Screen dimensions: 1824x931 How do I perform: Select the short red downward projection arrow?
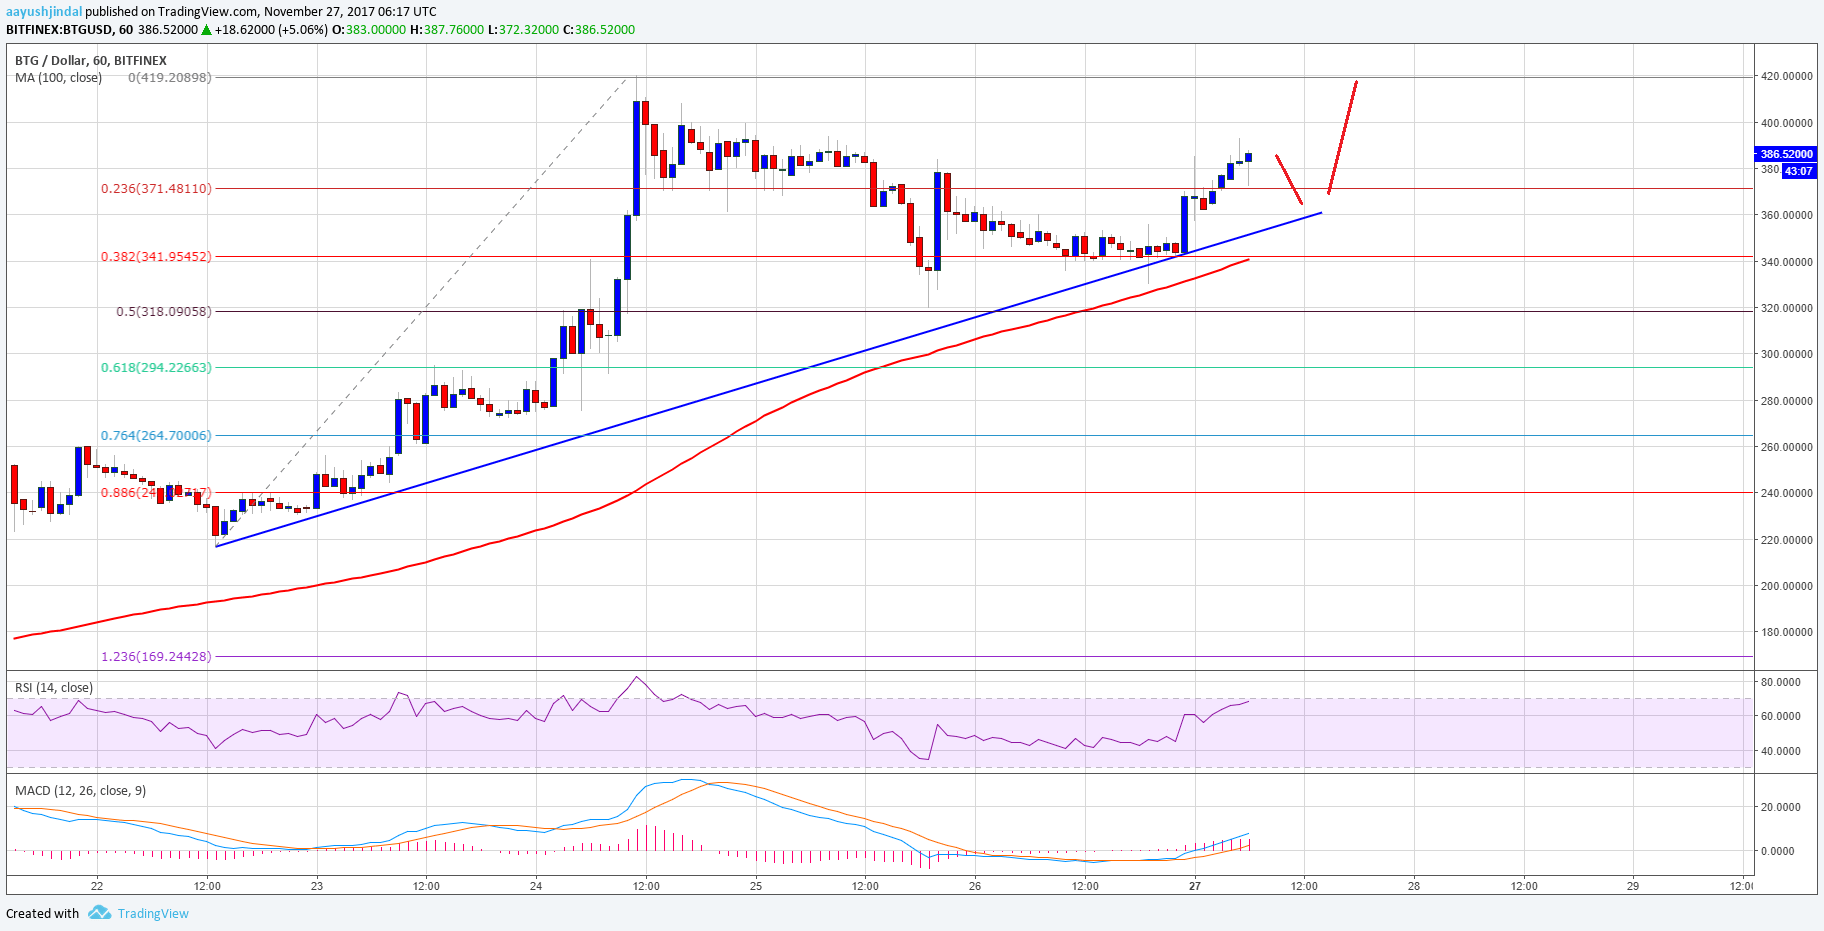1289,179
